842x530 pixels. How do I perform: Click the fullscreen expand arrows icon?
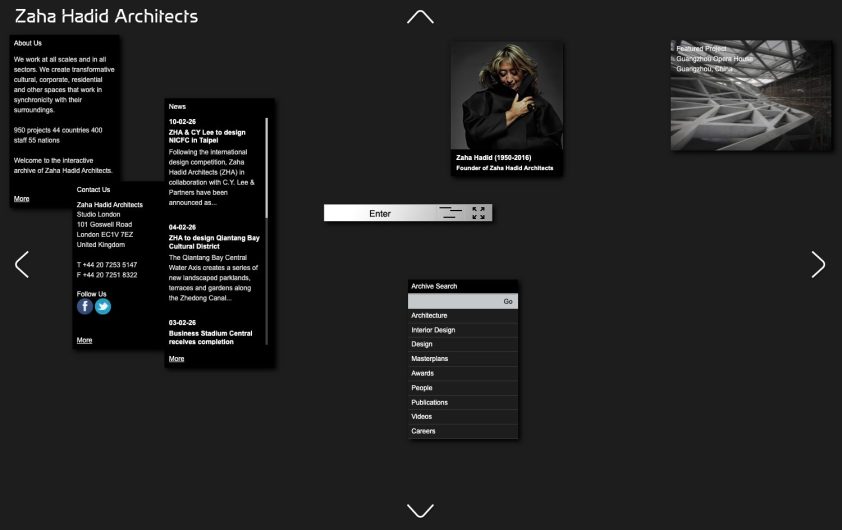[x=479, y=213]
